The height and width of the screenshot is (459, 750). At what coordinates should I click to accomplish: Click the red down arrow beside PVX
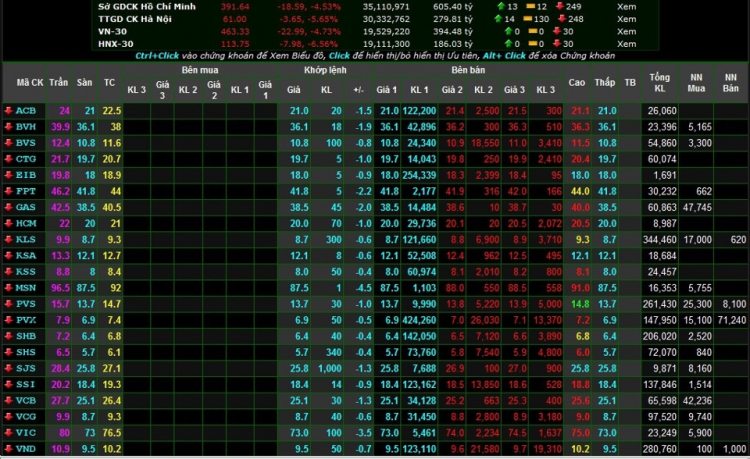point(9,320)
